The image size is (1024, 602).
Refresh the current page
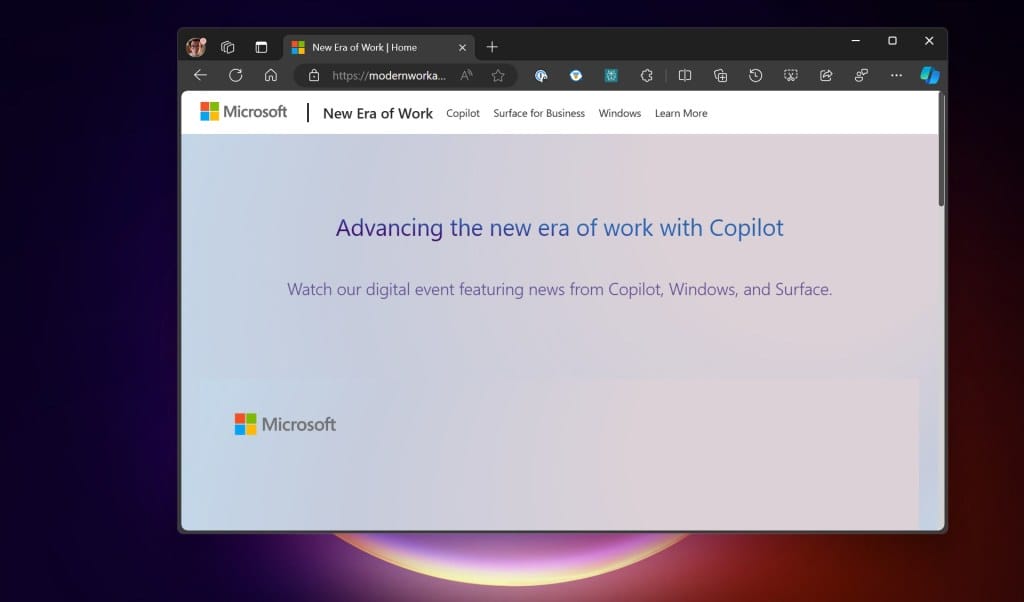click(x=235, y=75)
